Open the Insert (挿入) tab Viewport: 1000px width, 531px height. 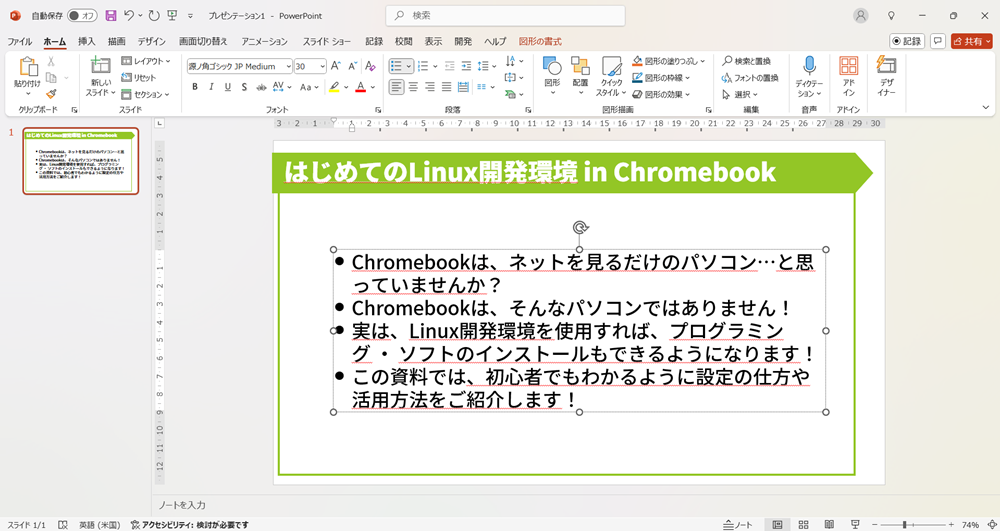pos(87,41)
